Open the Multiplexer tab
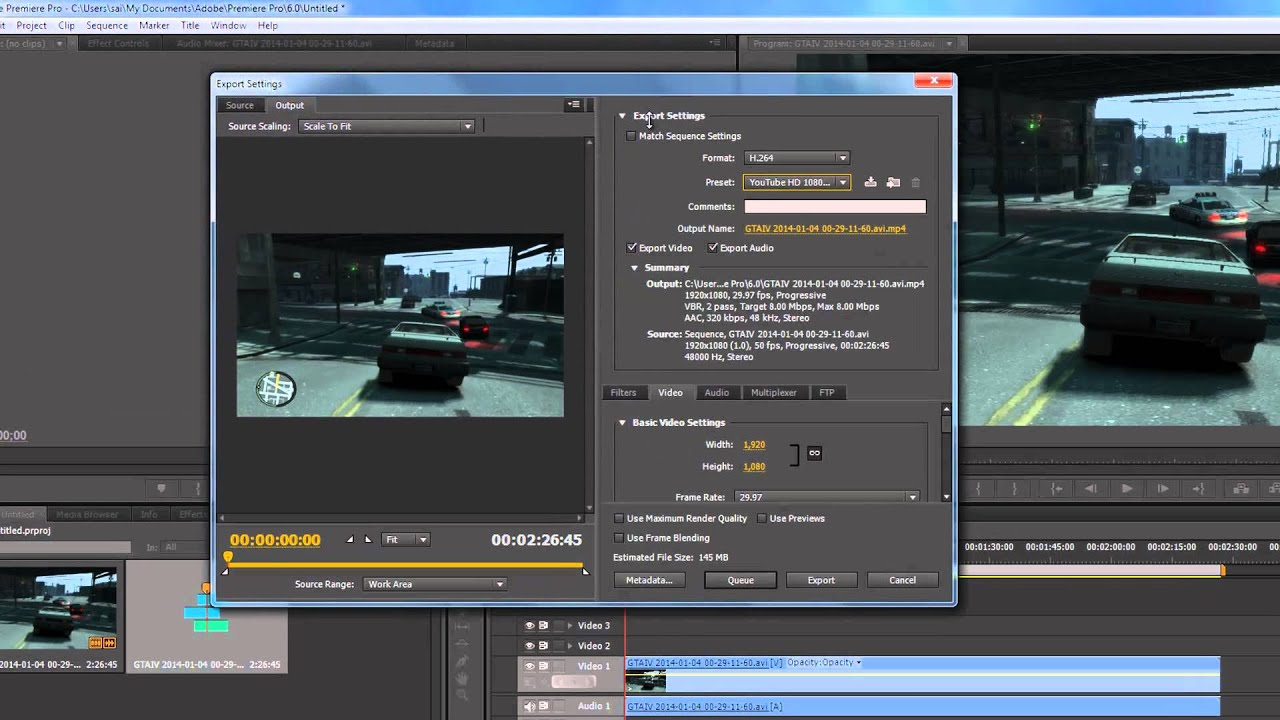The width and height of the screenshot is (1280, 720). [774, 392]
